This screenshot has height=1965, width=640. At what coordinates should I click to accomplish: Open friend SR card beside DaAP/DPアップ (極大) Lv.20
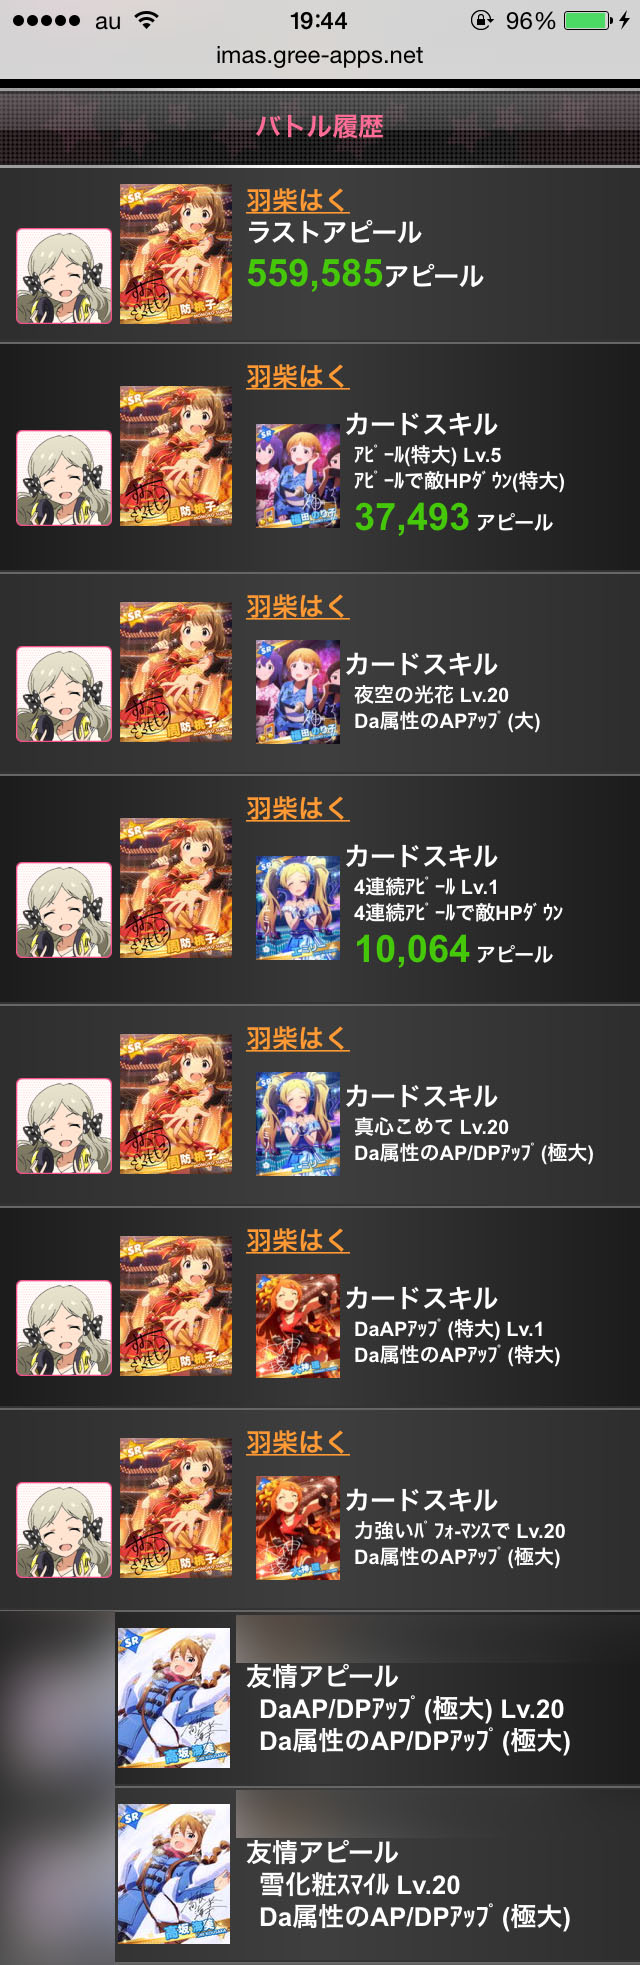pyautogui.click(x=174, y=1698)
